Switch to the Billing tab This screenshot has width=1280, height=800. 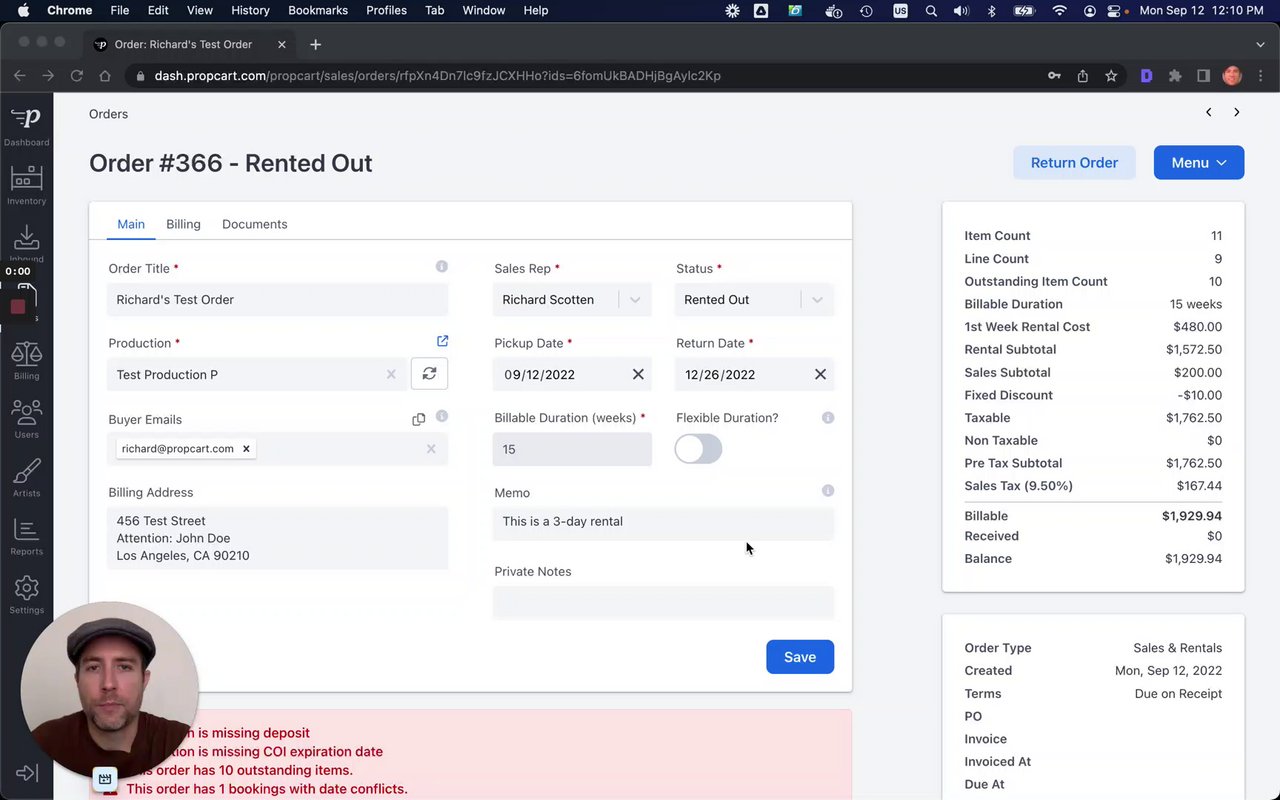(x=183, y=224)
